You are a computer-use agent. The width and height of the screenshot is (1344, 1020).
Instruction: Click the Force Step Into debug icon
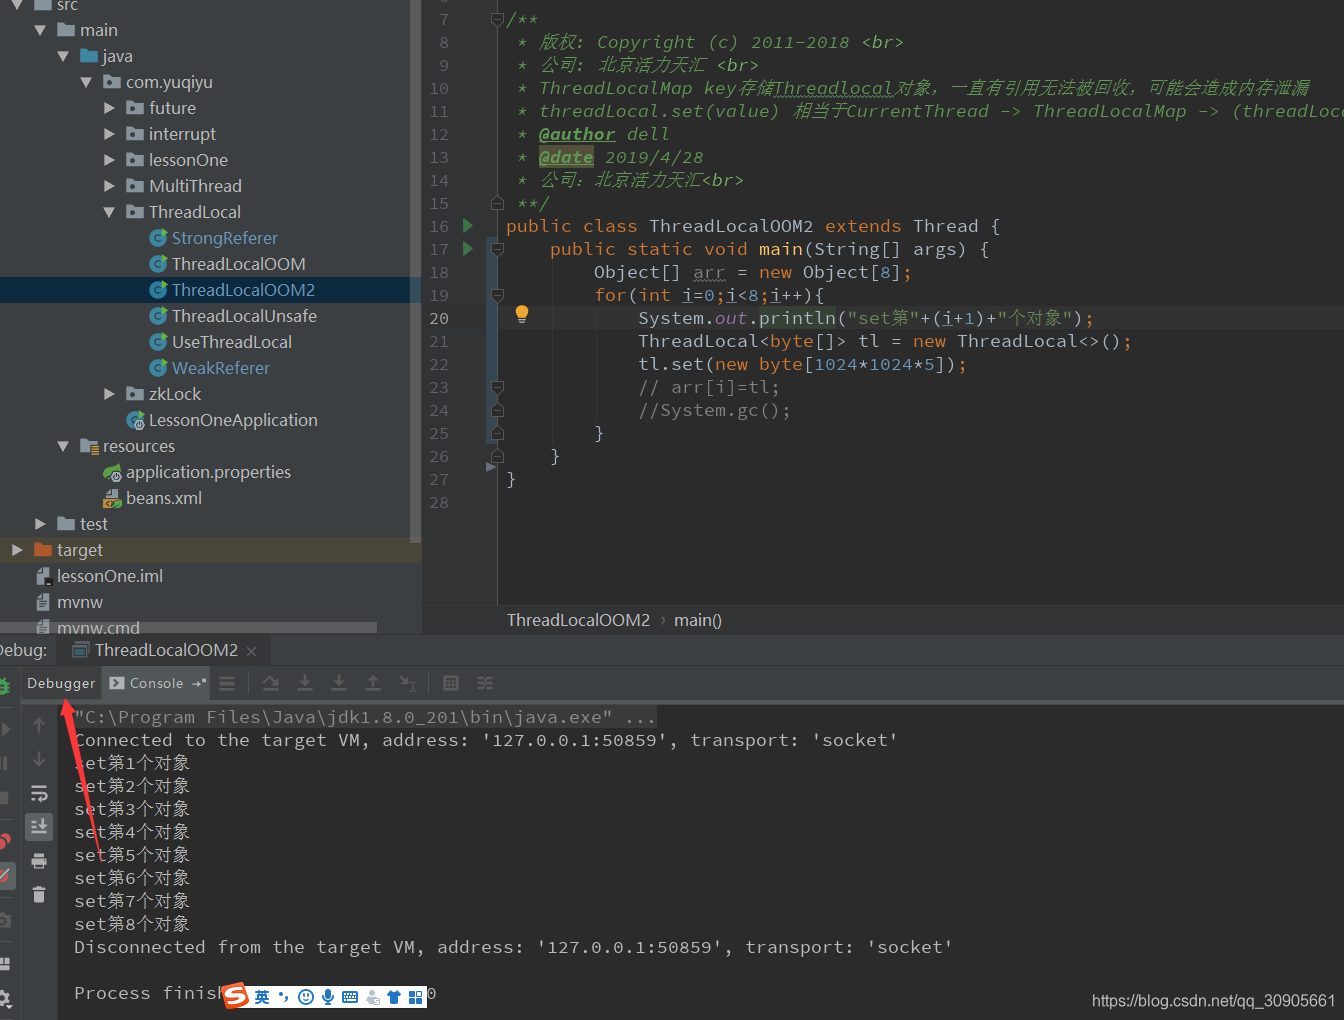(339, 683)
